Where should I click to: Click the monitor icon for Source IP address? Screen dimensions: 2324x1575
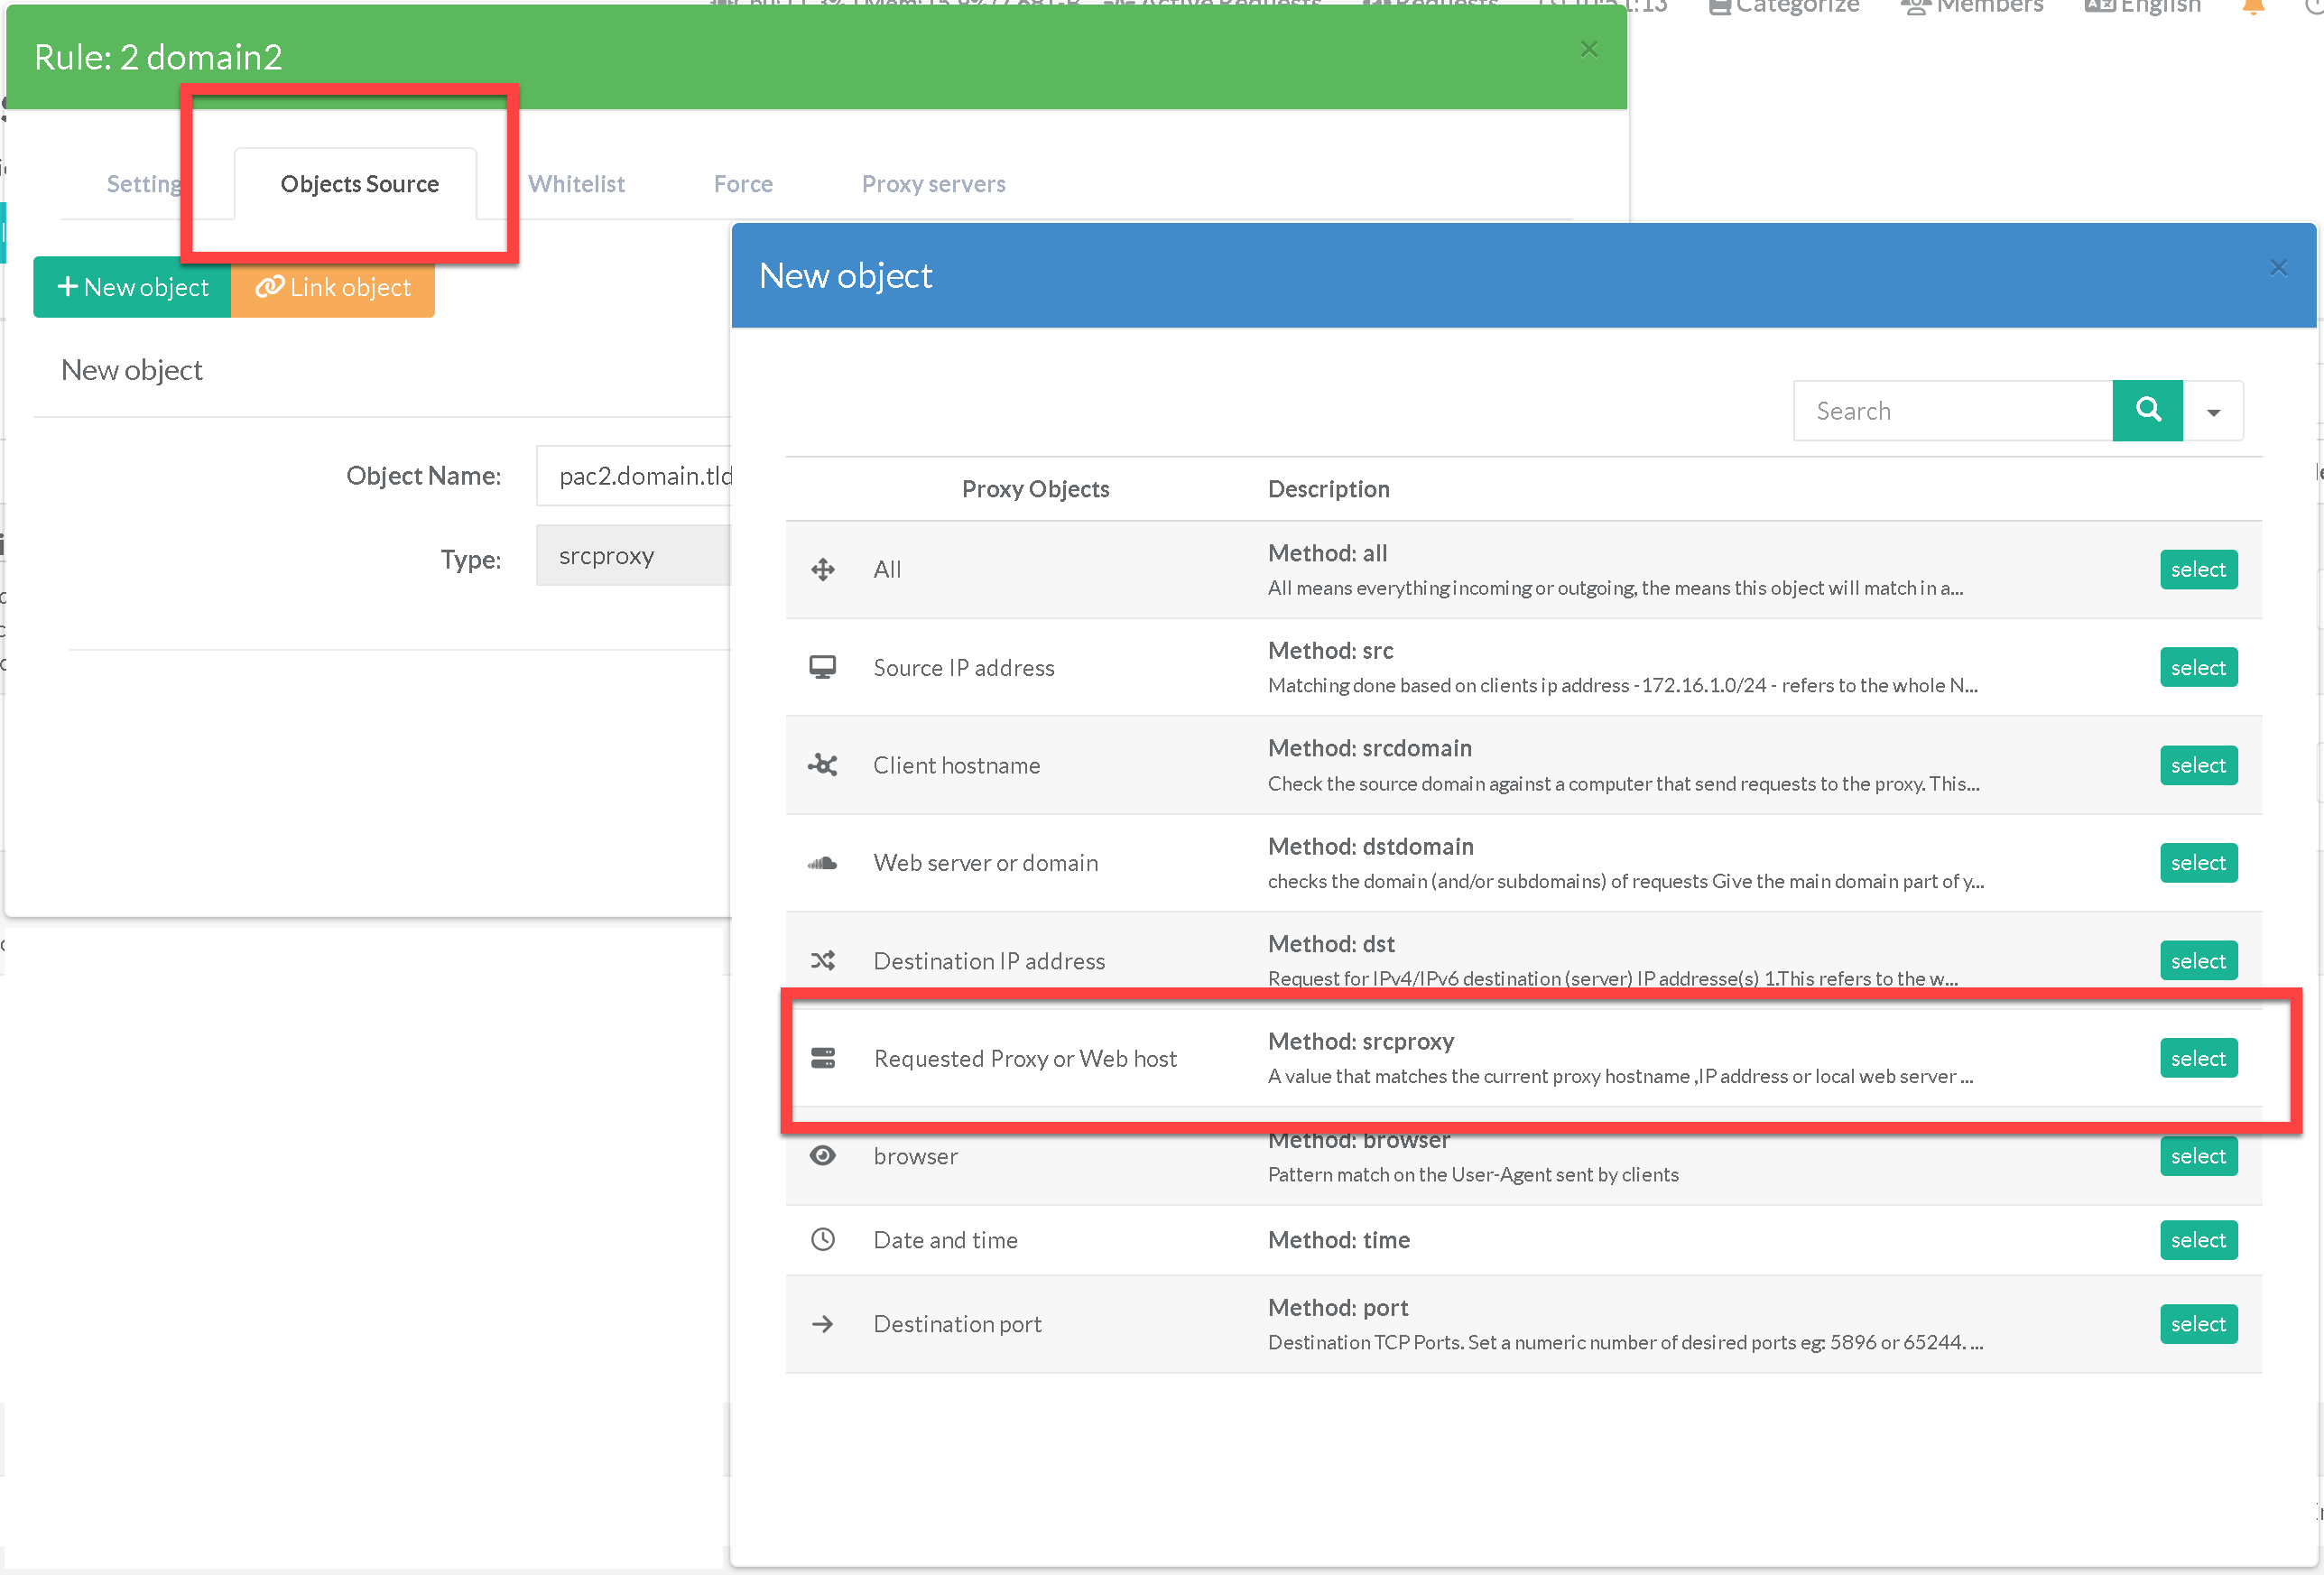[822, 667]
